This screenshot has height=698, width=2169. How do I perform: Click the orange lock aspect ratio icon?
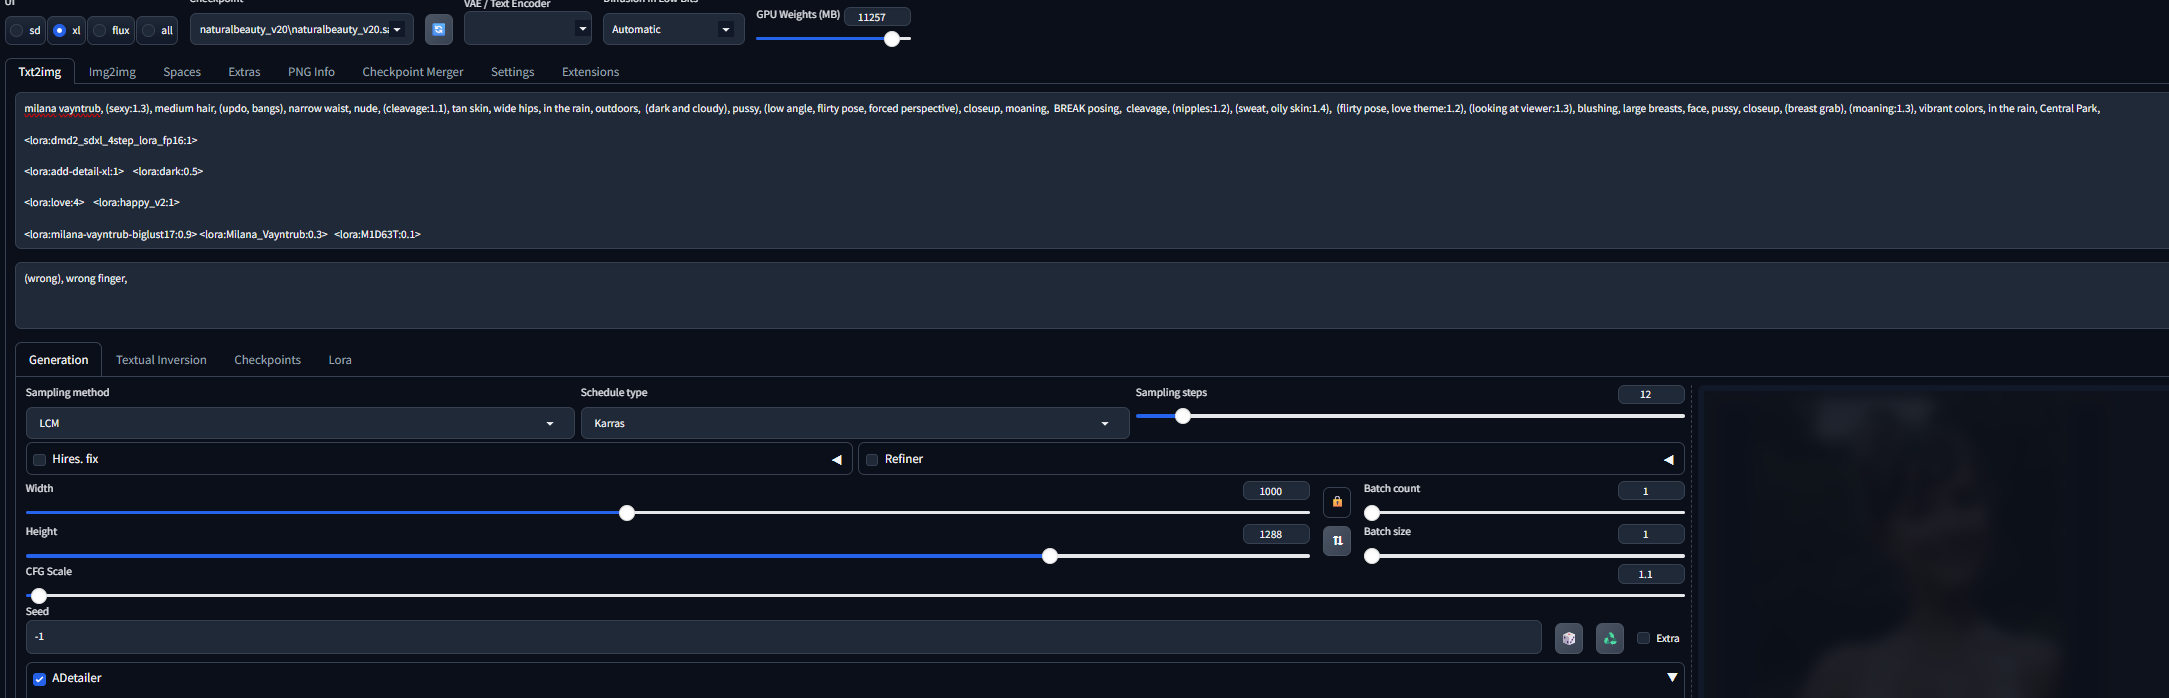1337,502
